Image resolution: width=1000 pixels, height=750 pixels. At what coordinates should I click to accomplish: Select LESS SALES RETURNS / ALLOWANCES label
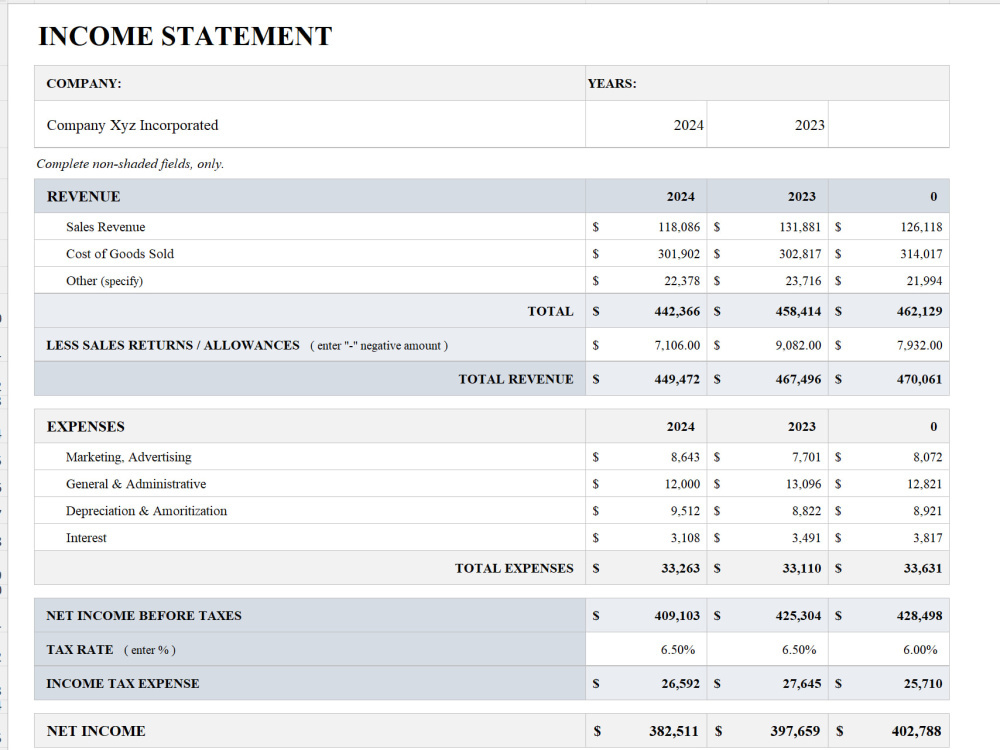coord(173,345)
